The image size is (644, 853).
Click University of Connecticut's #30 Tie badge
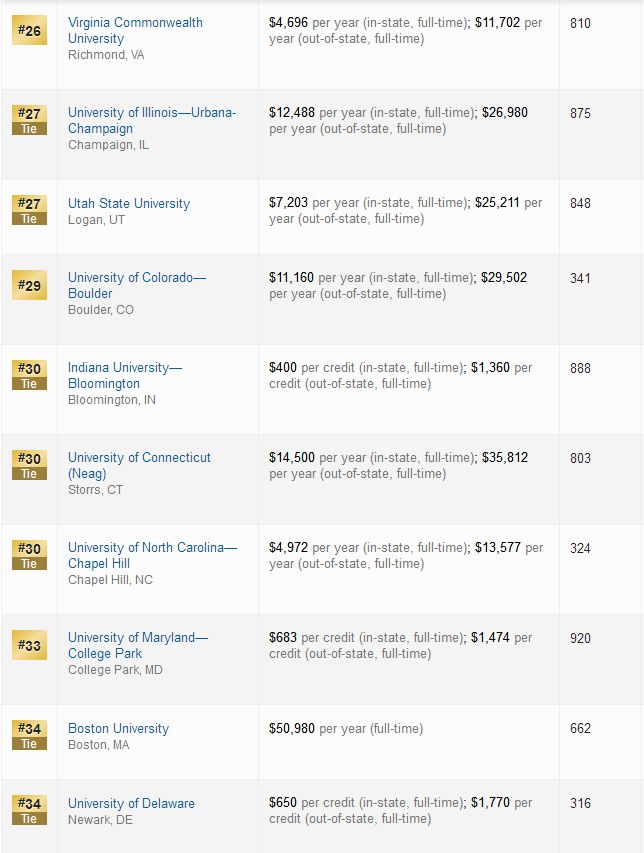point(29,465)
